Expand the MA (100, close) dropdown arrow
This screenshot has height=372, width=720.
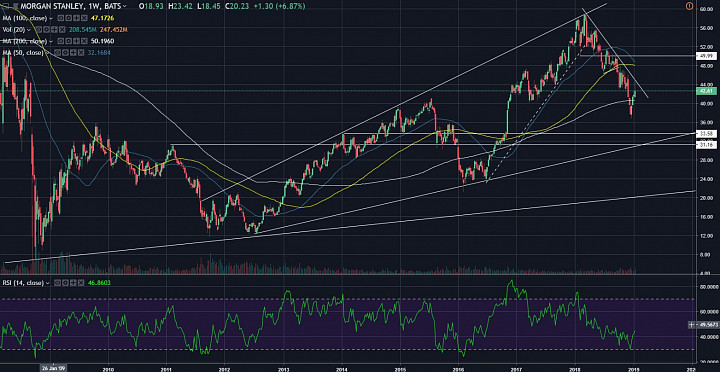coord(51,18)
